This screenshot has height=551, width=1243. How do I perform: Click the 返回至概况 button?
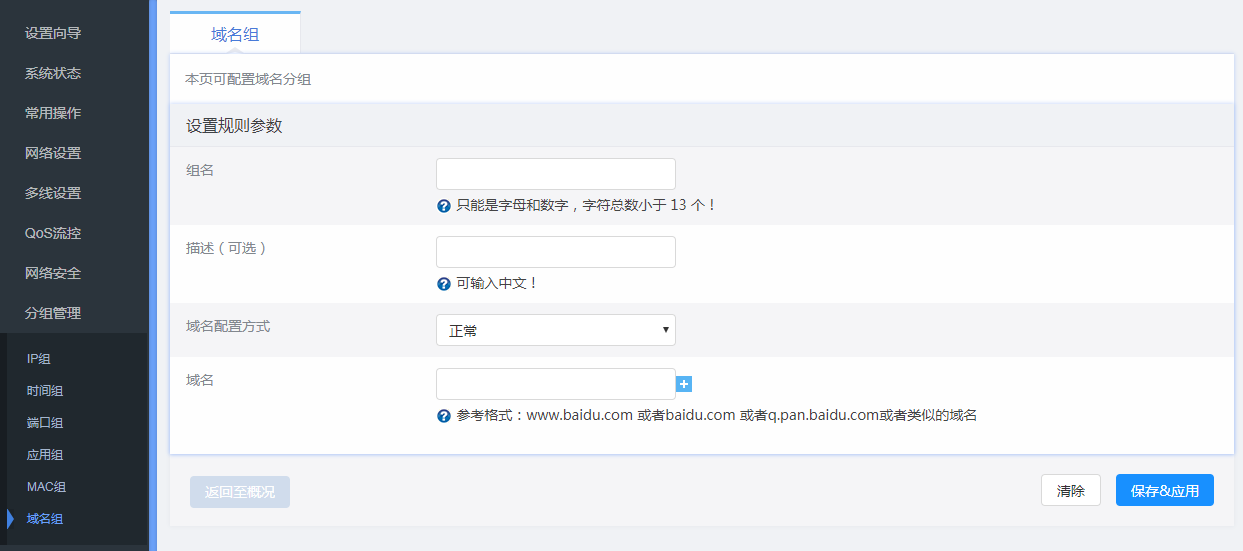(x=240, y=492)
